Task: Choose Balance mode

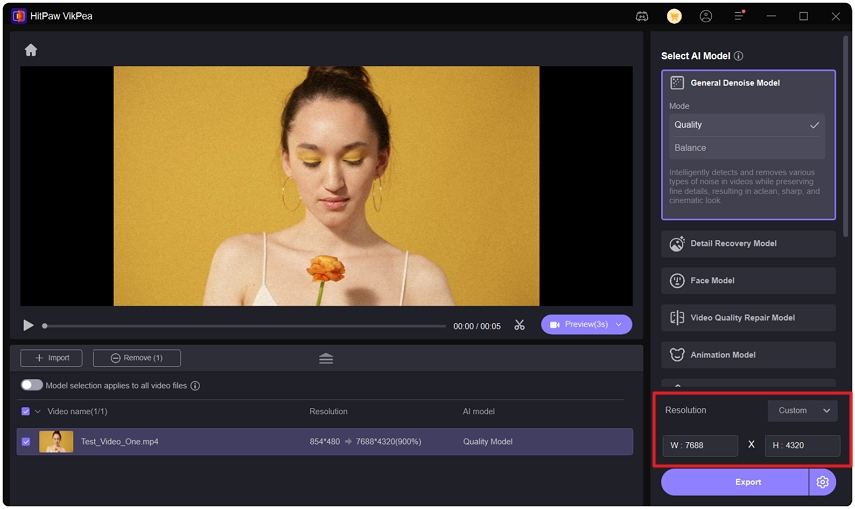Action: tap(747, 148)
